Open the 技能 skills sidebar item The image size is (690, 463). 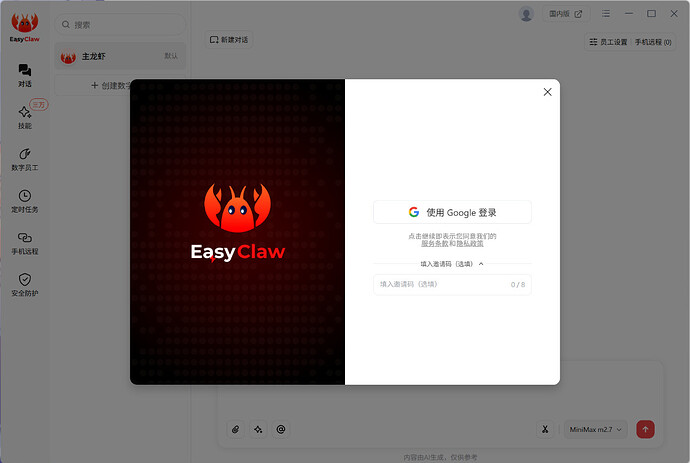[25, 118]
